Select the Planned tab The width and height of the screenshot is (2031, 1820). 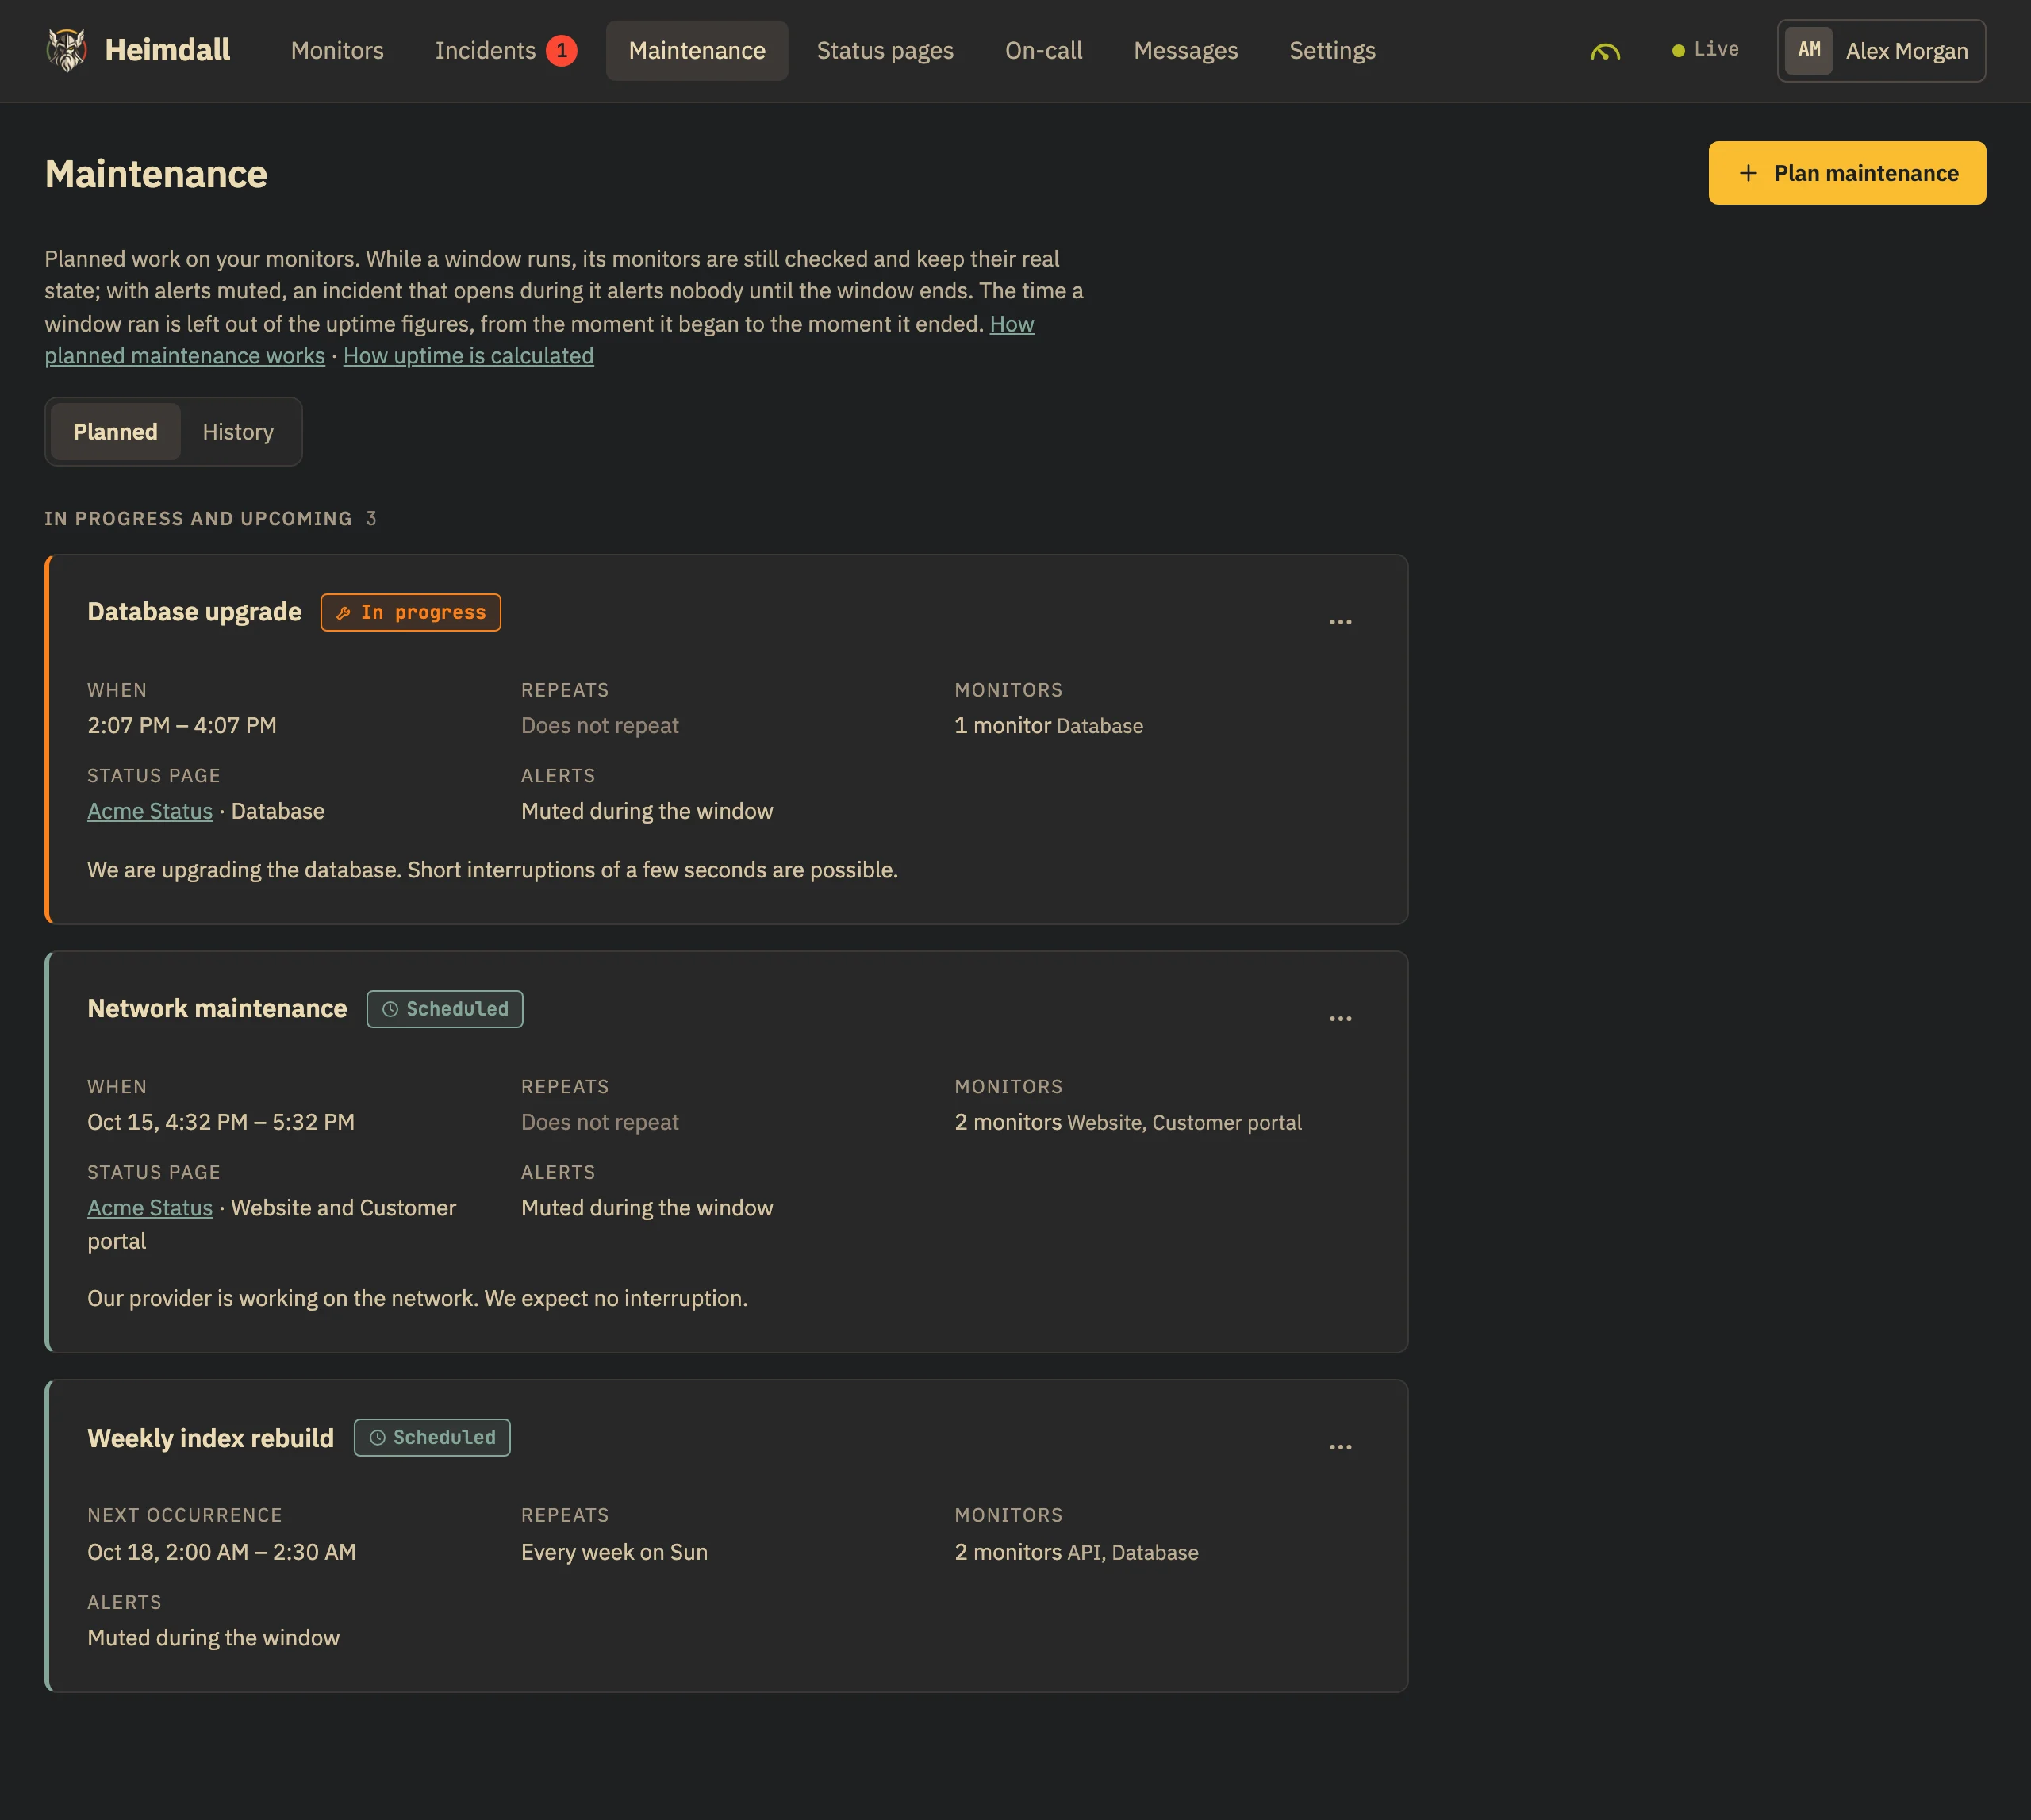pos(115,431)
